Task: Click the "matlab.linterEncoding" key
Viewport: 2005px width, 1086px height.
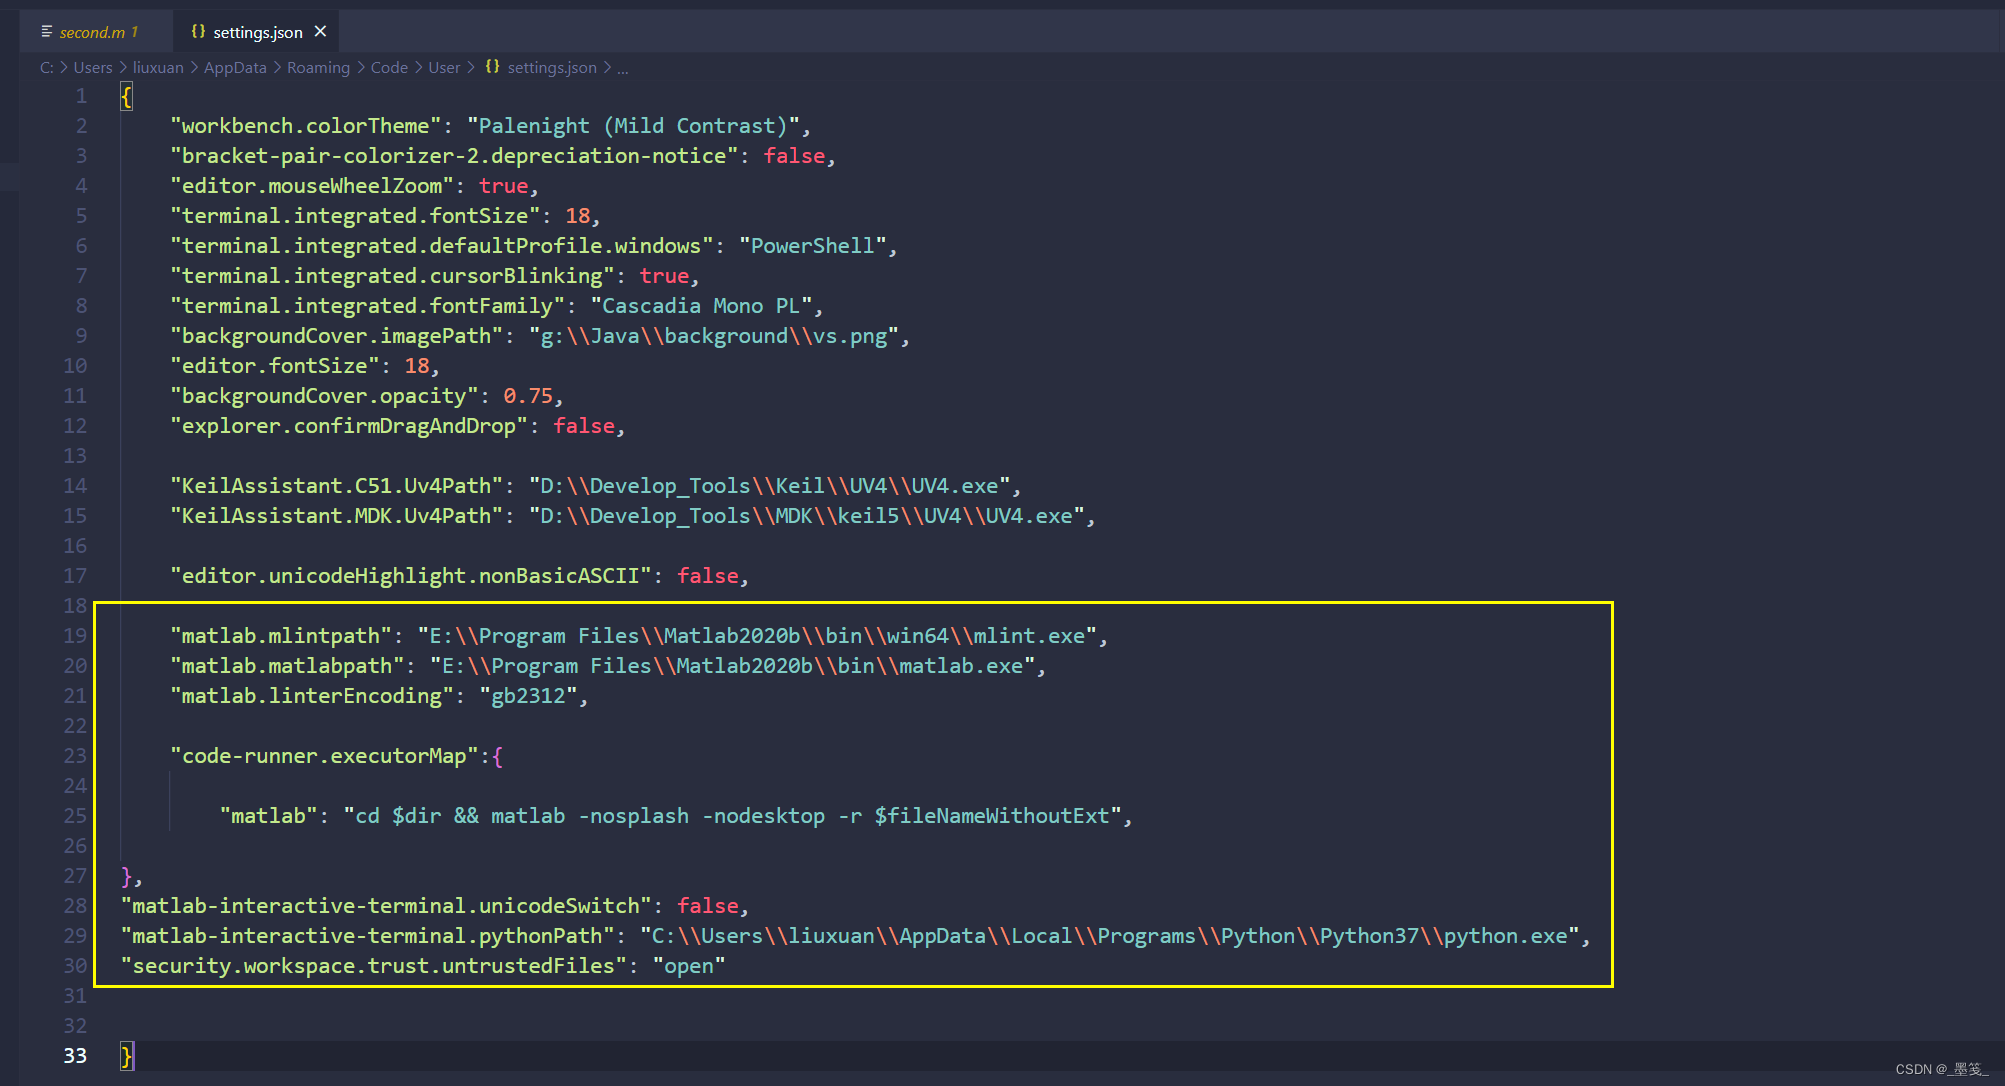Action: [312, 696]
